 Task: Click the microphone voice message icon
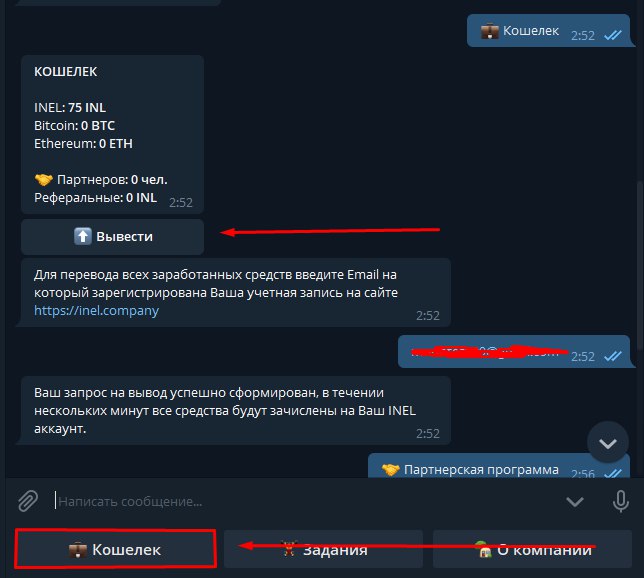point(620,501)
